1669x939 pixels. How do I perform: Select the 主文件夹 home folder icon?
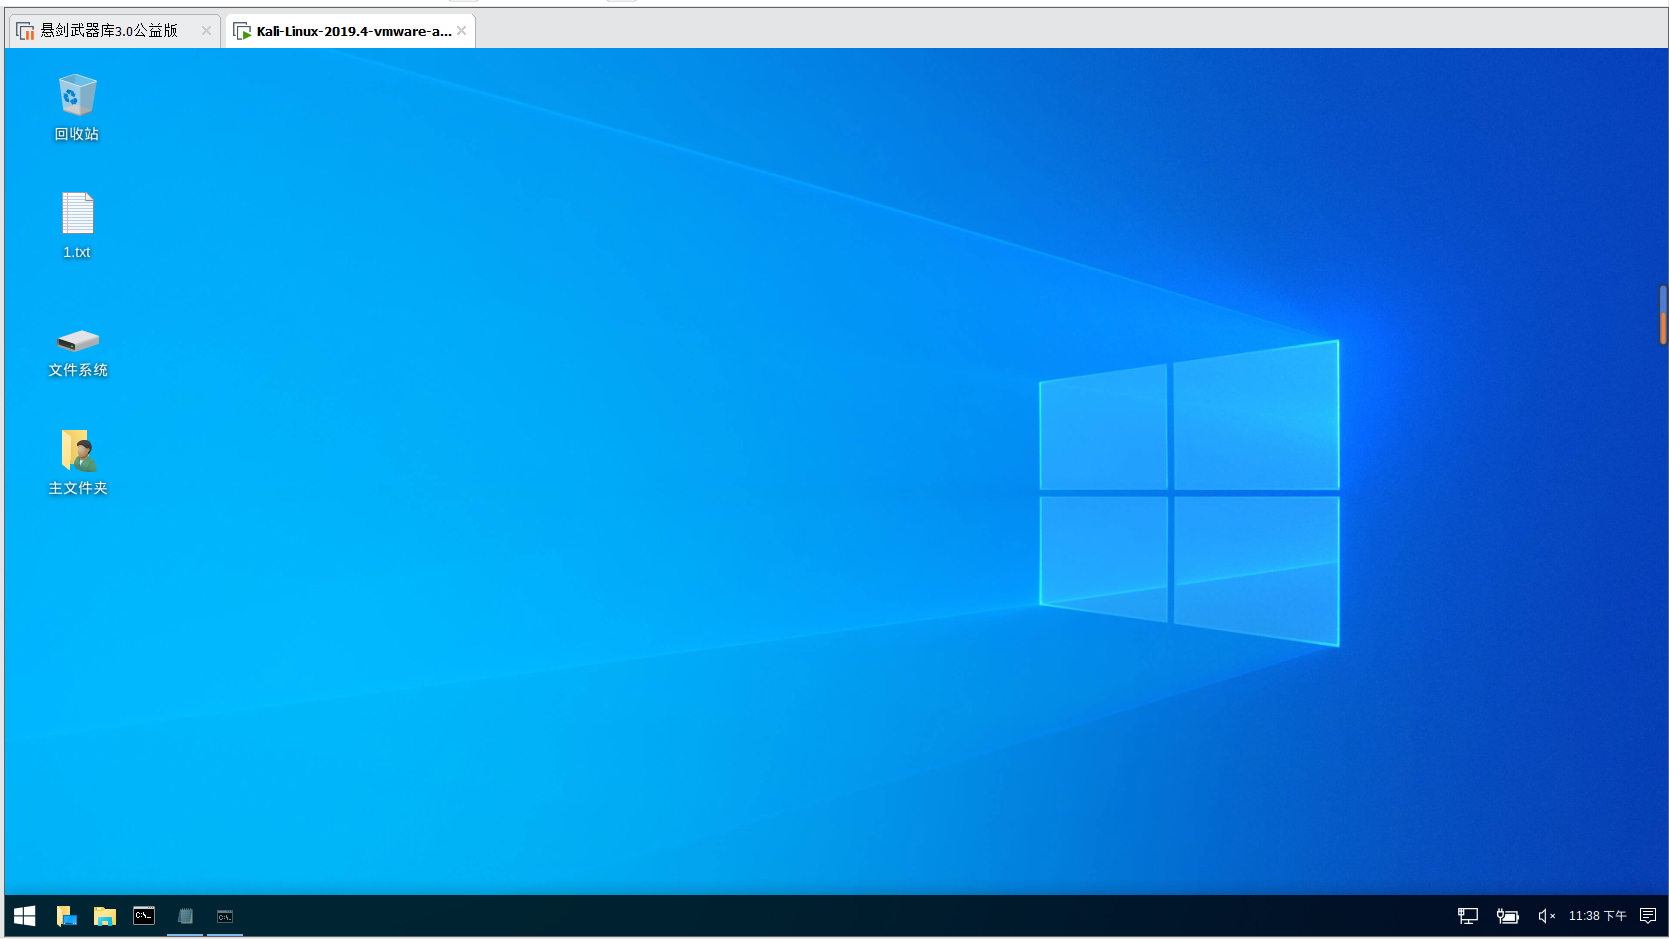coord(78,462)
